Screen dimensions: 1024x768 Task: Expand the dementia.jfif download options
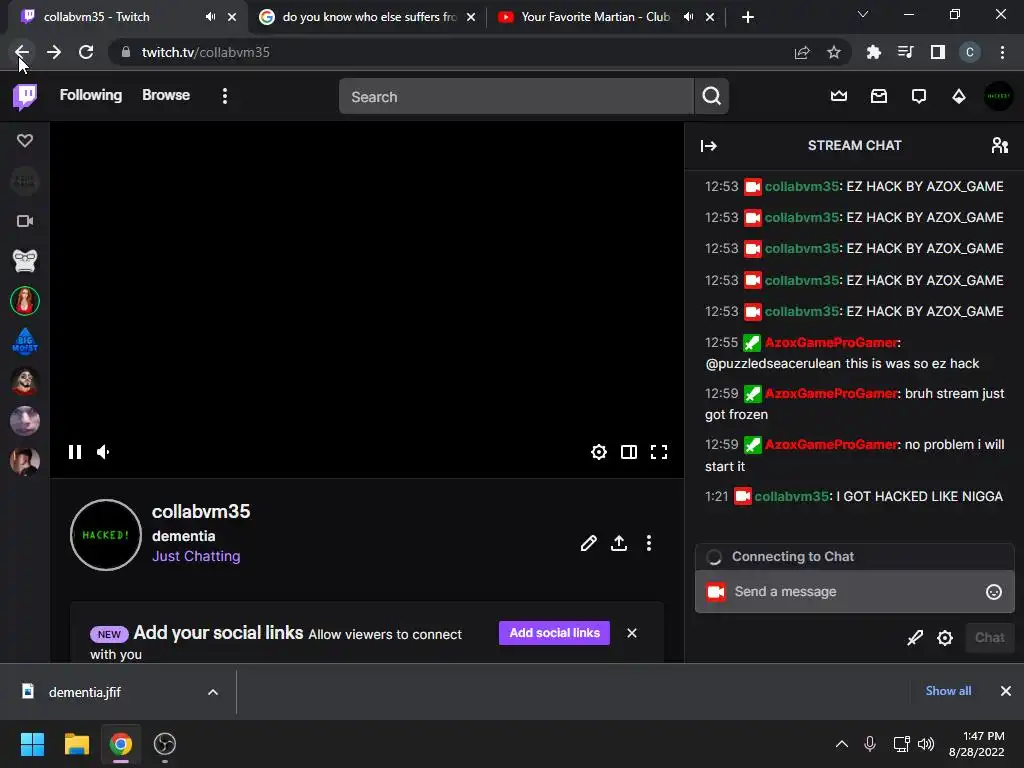click(213, 692)
